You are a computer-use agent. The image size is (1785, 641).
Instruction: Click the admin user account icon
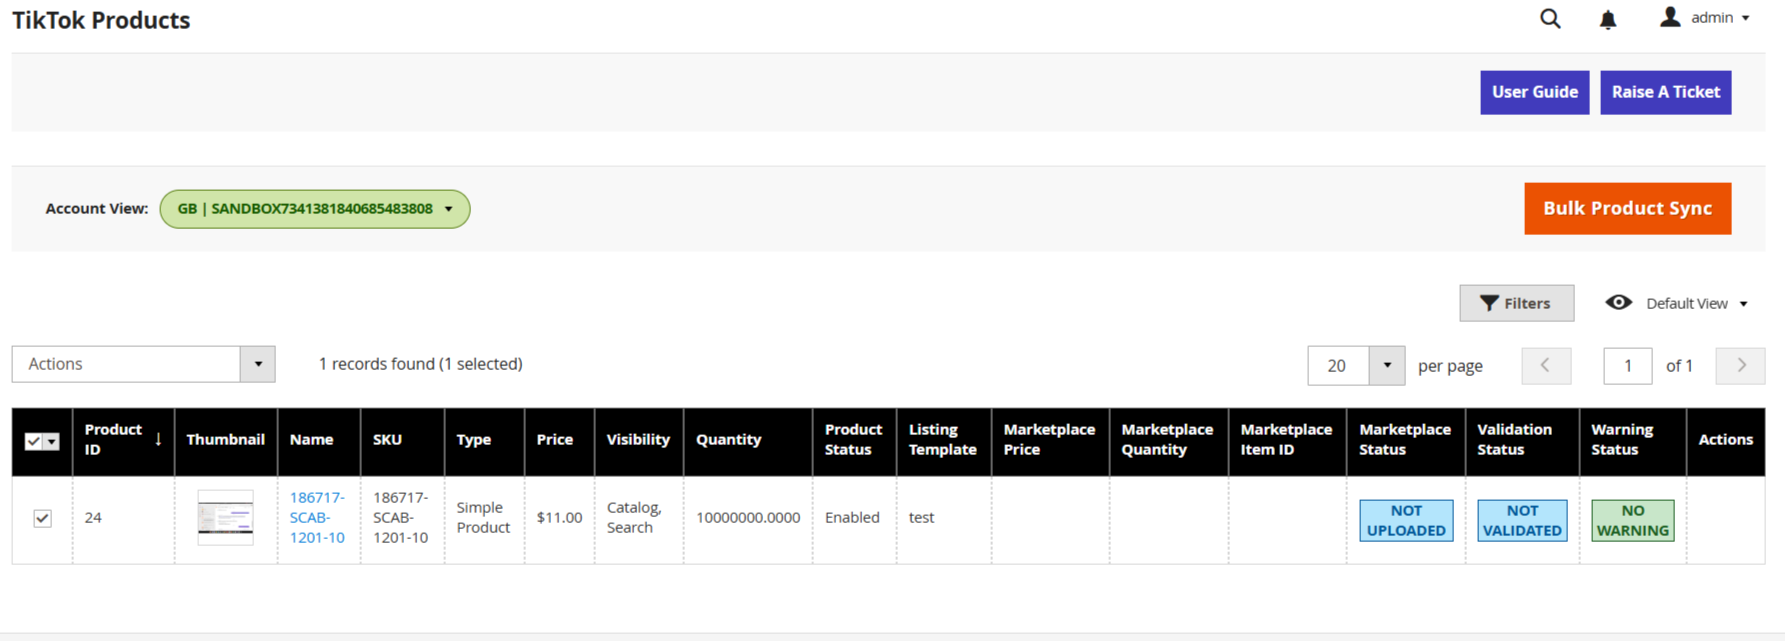pos(1669,18)
